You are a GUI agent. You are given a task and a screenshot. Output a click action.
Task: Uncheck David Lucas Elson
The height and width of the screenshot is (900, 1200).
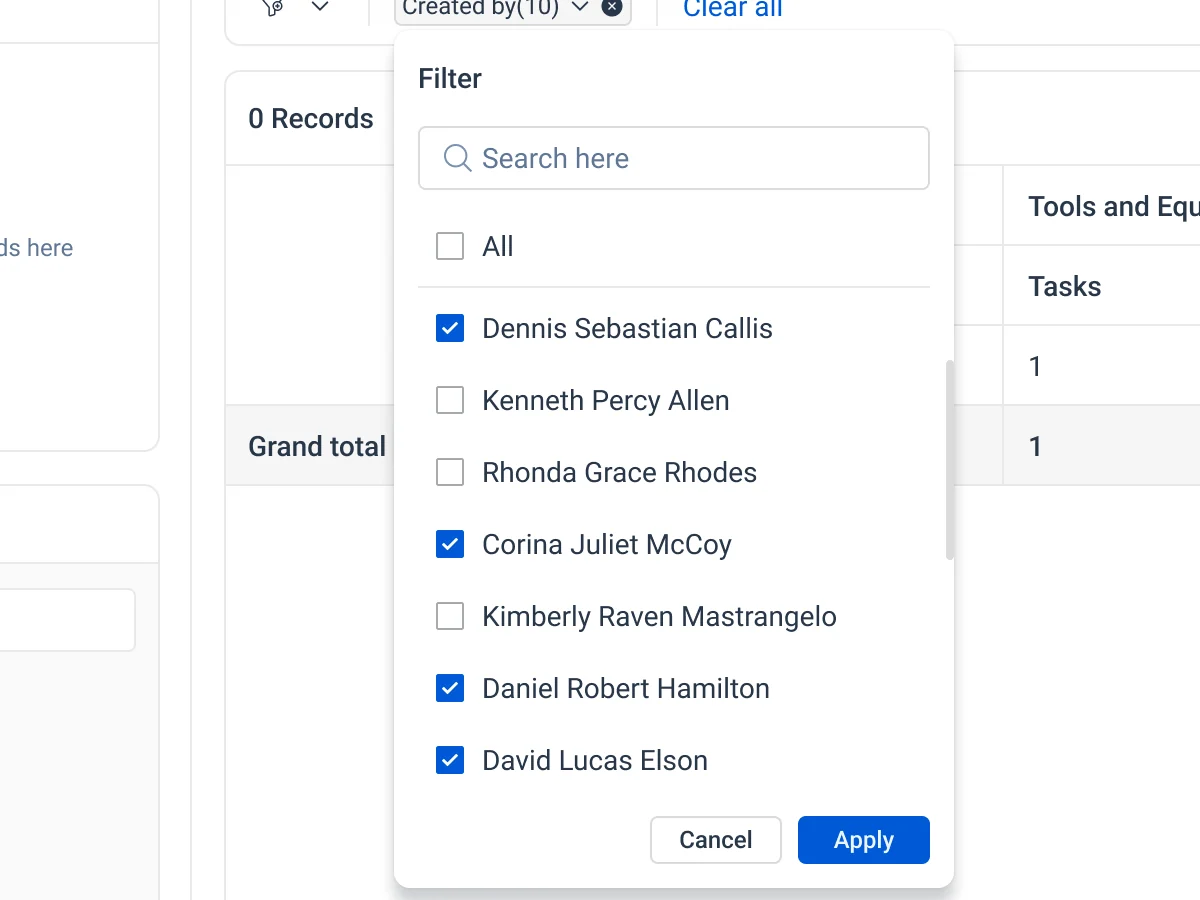450,760
